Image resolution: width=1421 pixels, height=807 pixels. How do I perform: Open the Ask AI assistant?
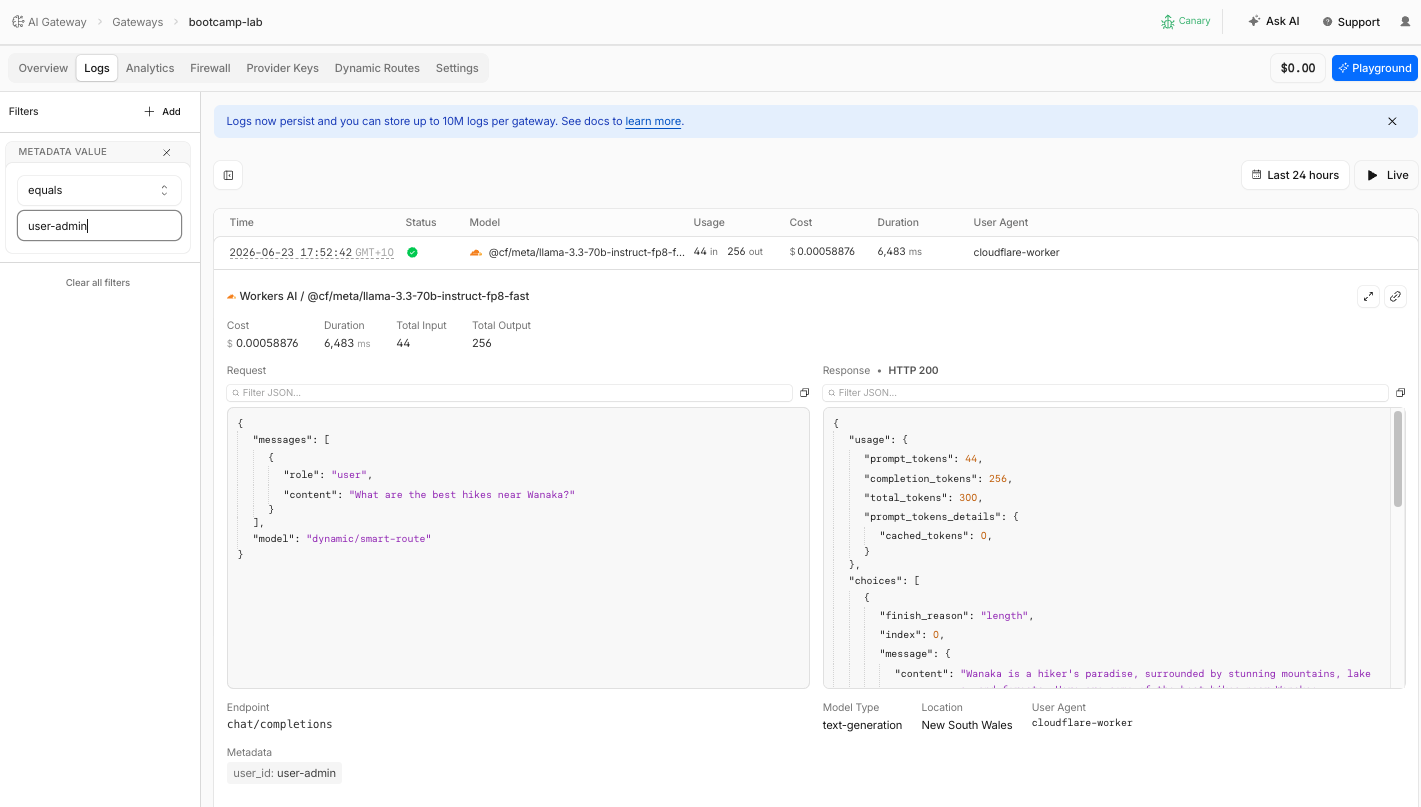[1274, 21]
